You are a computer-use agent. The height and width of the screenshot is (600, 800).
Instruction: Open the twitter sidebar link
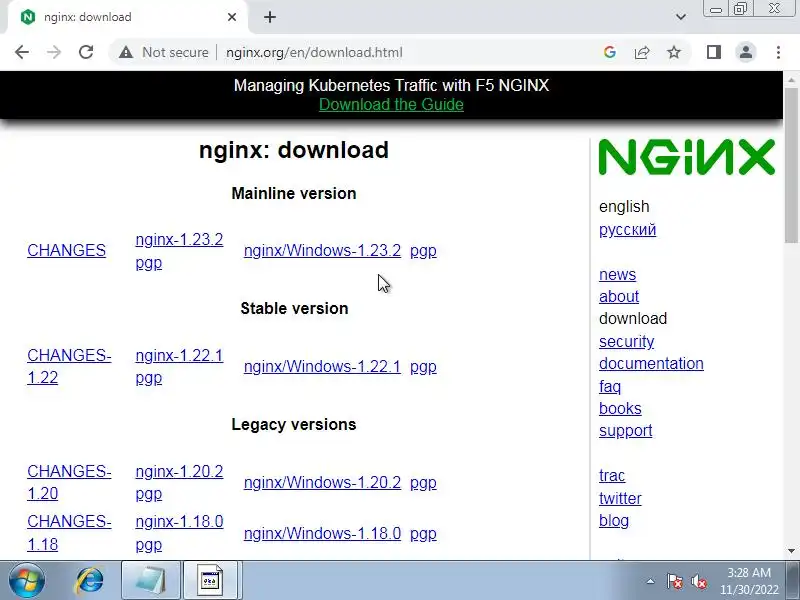pyautogui.click(x=620, y=498)
